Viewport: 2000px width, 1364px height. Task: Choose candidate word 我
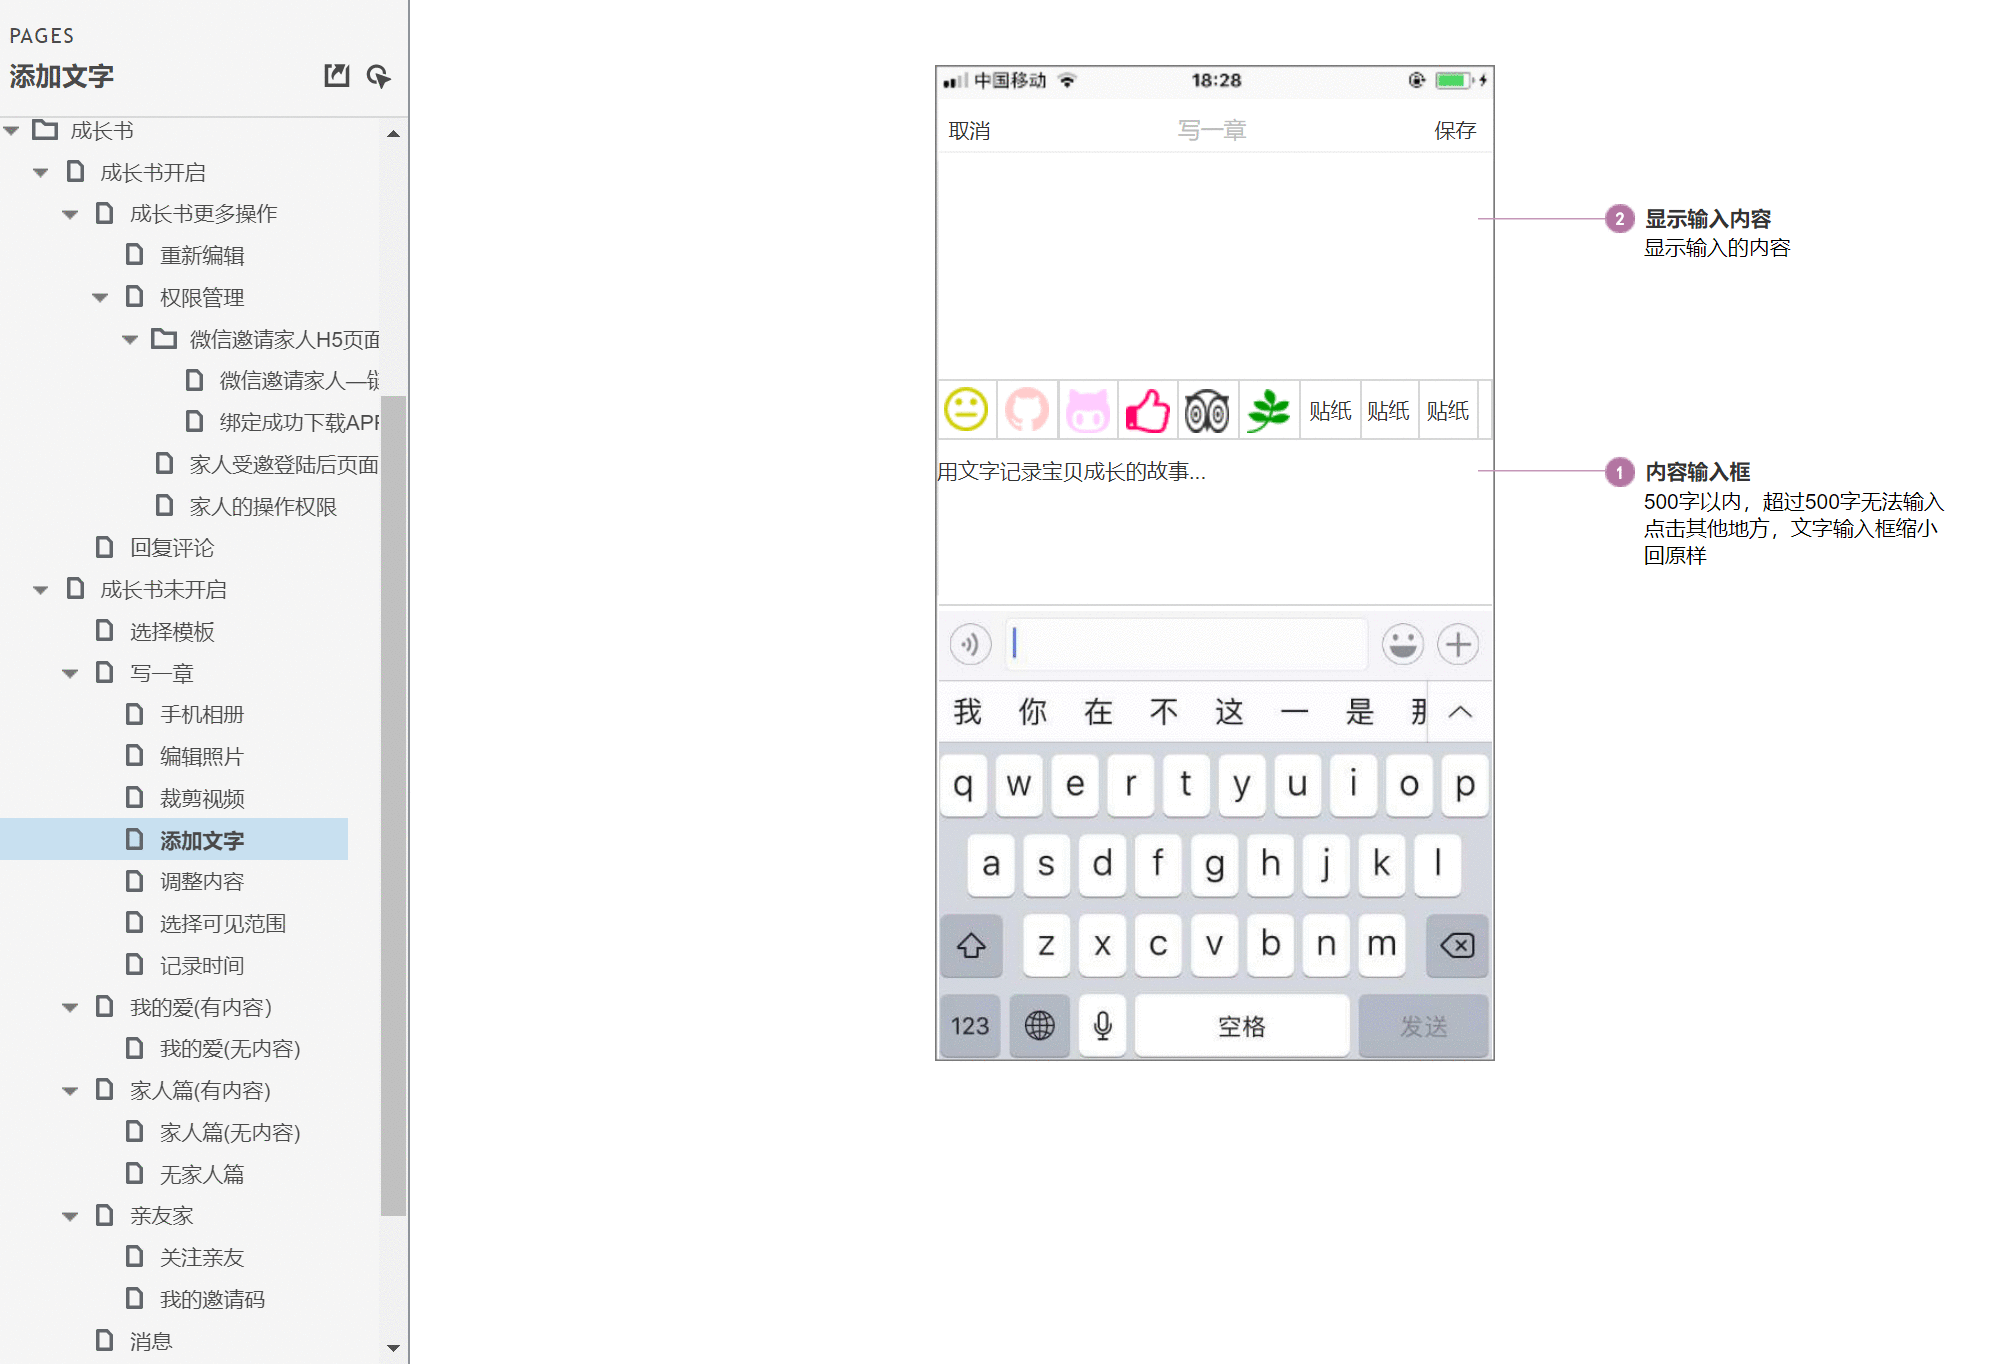click(967, 712)
